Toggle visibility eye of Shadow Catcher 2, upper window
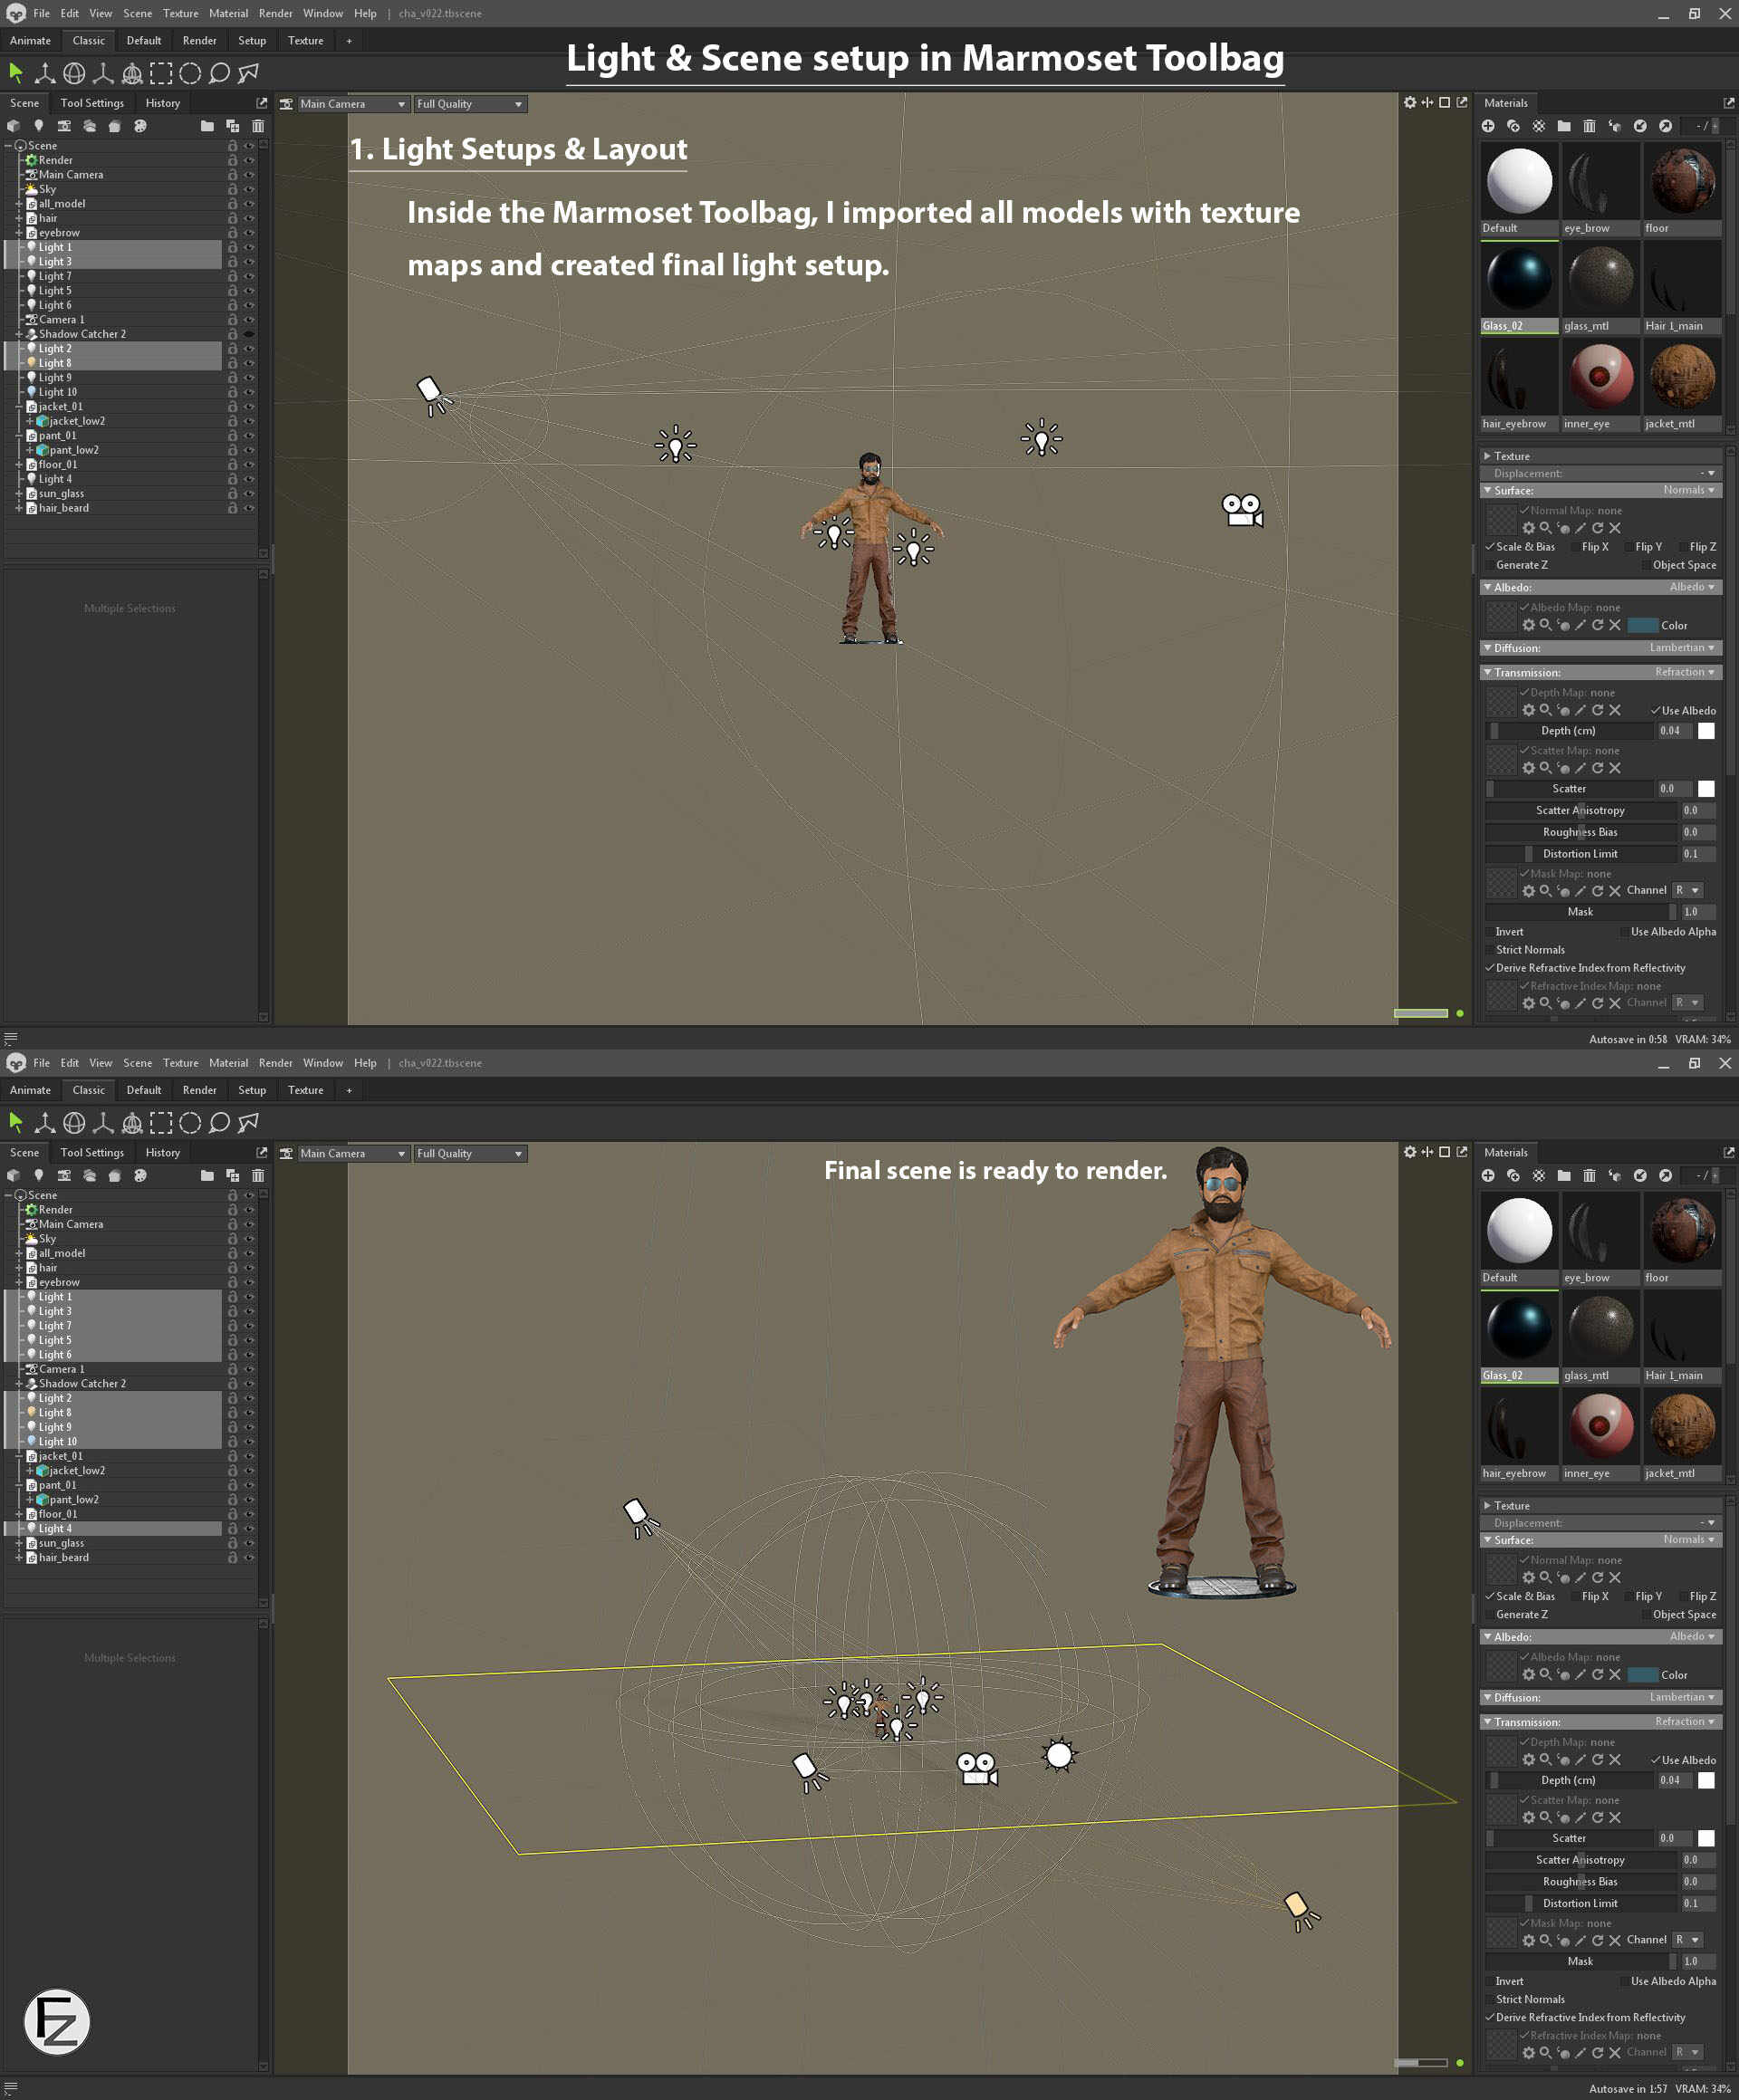 (x=249, y=334)
